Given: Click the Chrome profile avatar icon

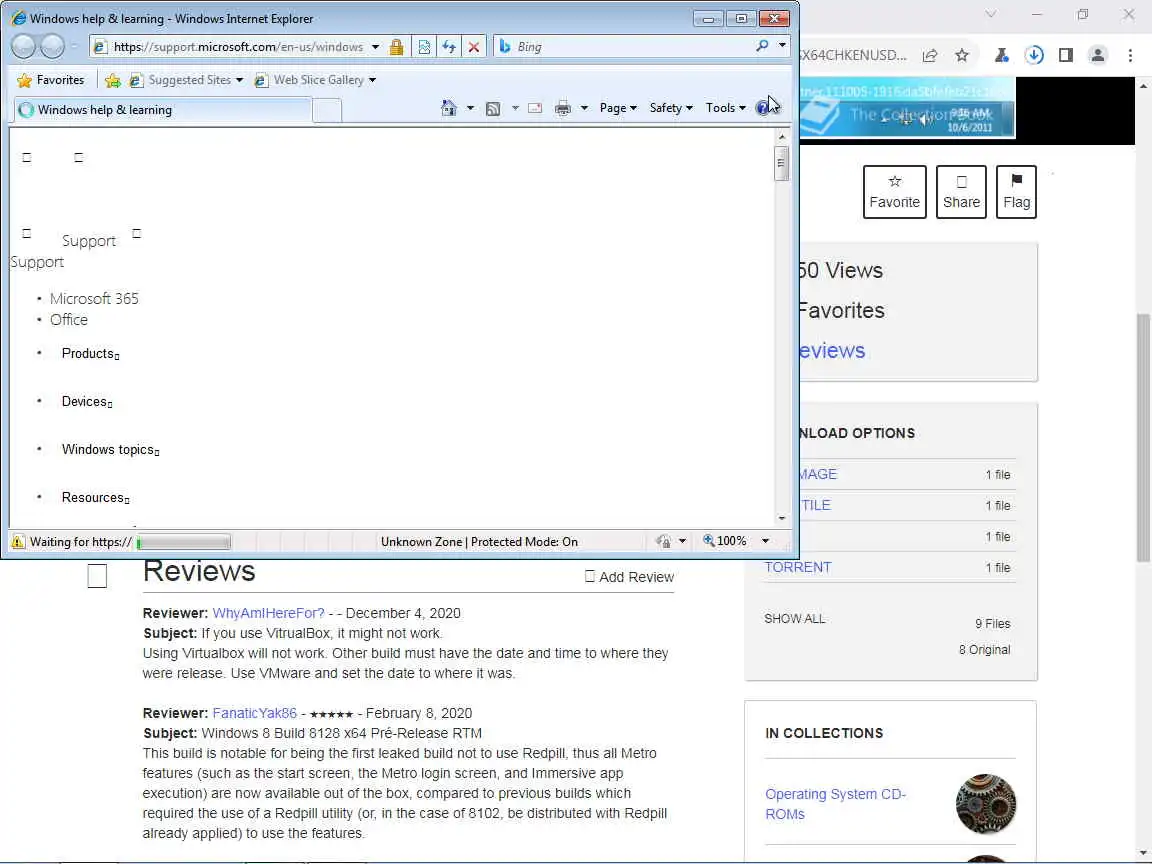Looking at the screenshot, I should (1098, 55).
